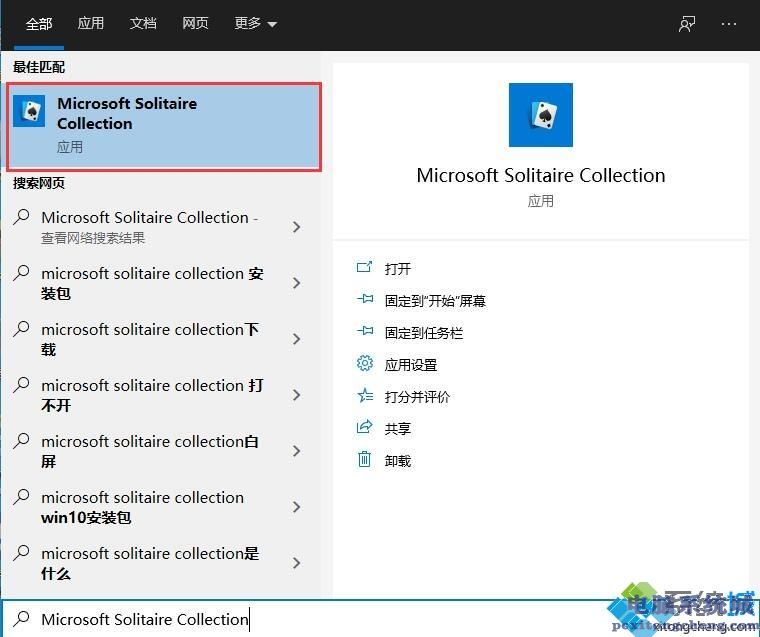Screen dimensions: 760x637
Task: Click suggestion text 'microsoft solitaire collection win10安装包'
Action: 142,507
